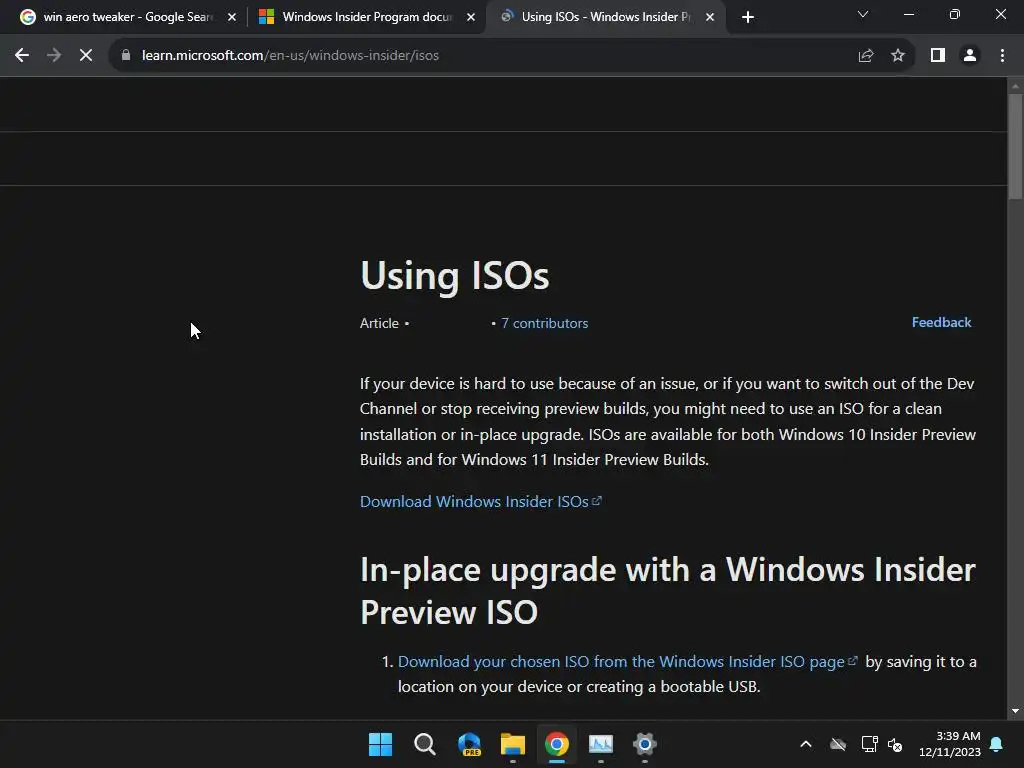Open network status tray icon
This screenshot has width=1024, height=768.
point(869,744)
